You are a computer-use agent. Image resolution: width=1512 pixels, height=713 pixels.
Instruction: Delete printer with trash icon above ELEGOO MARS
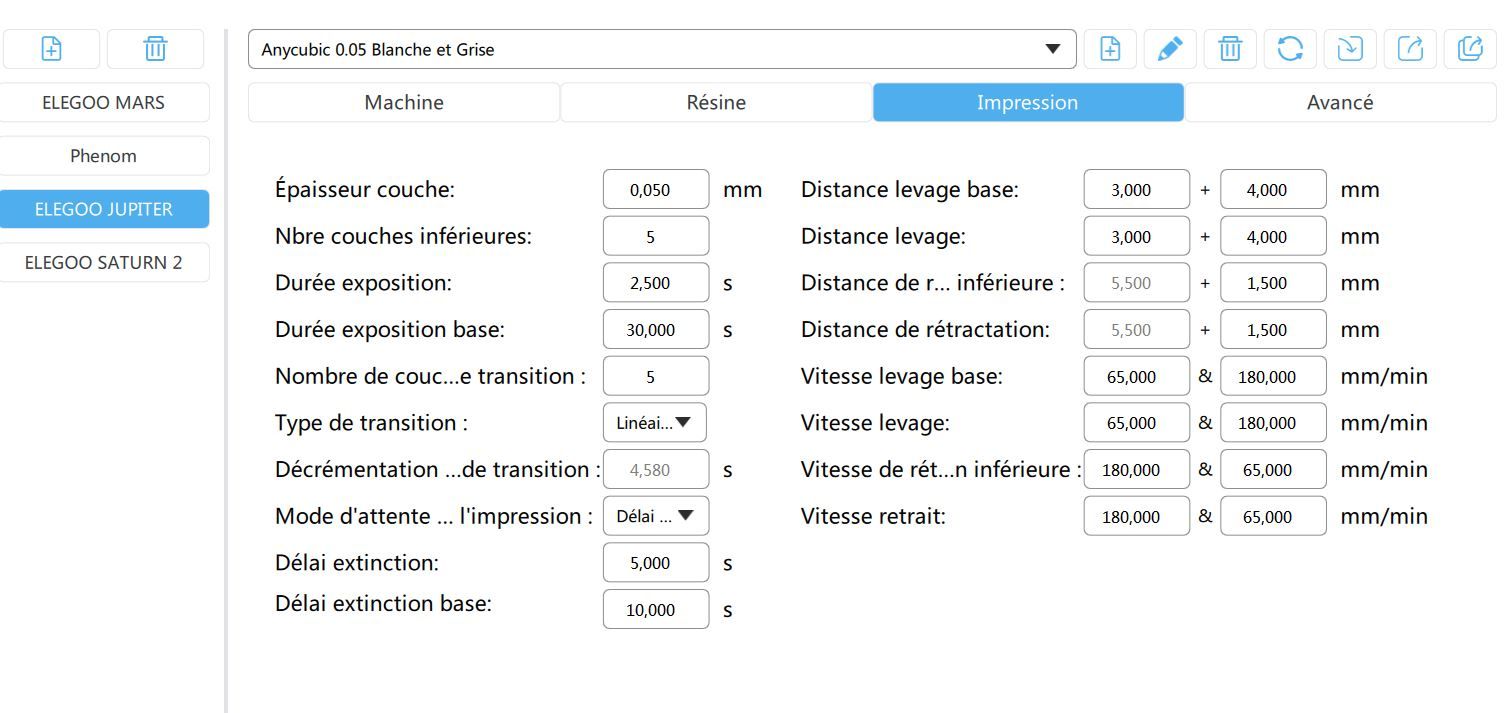coord(155,48)
